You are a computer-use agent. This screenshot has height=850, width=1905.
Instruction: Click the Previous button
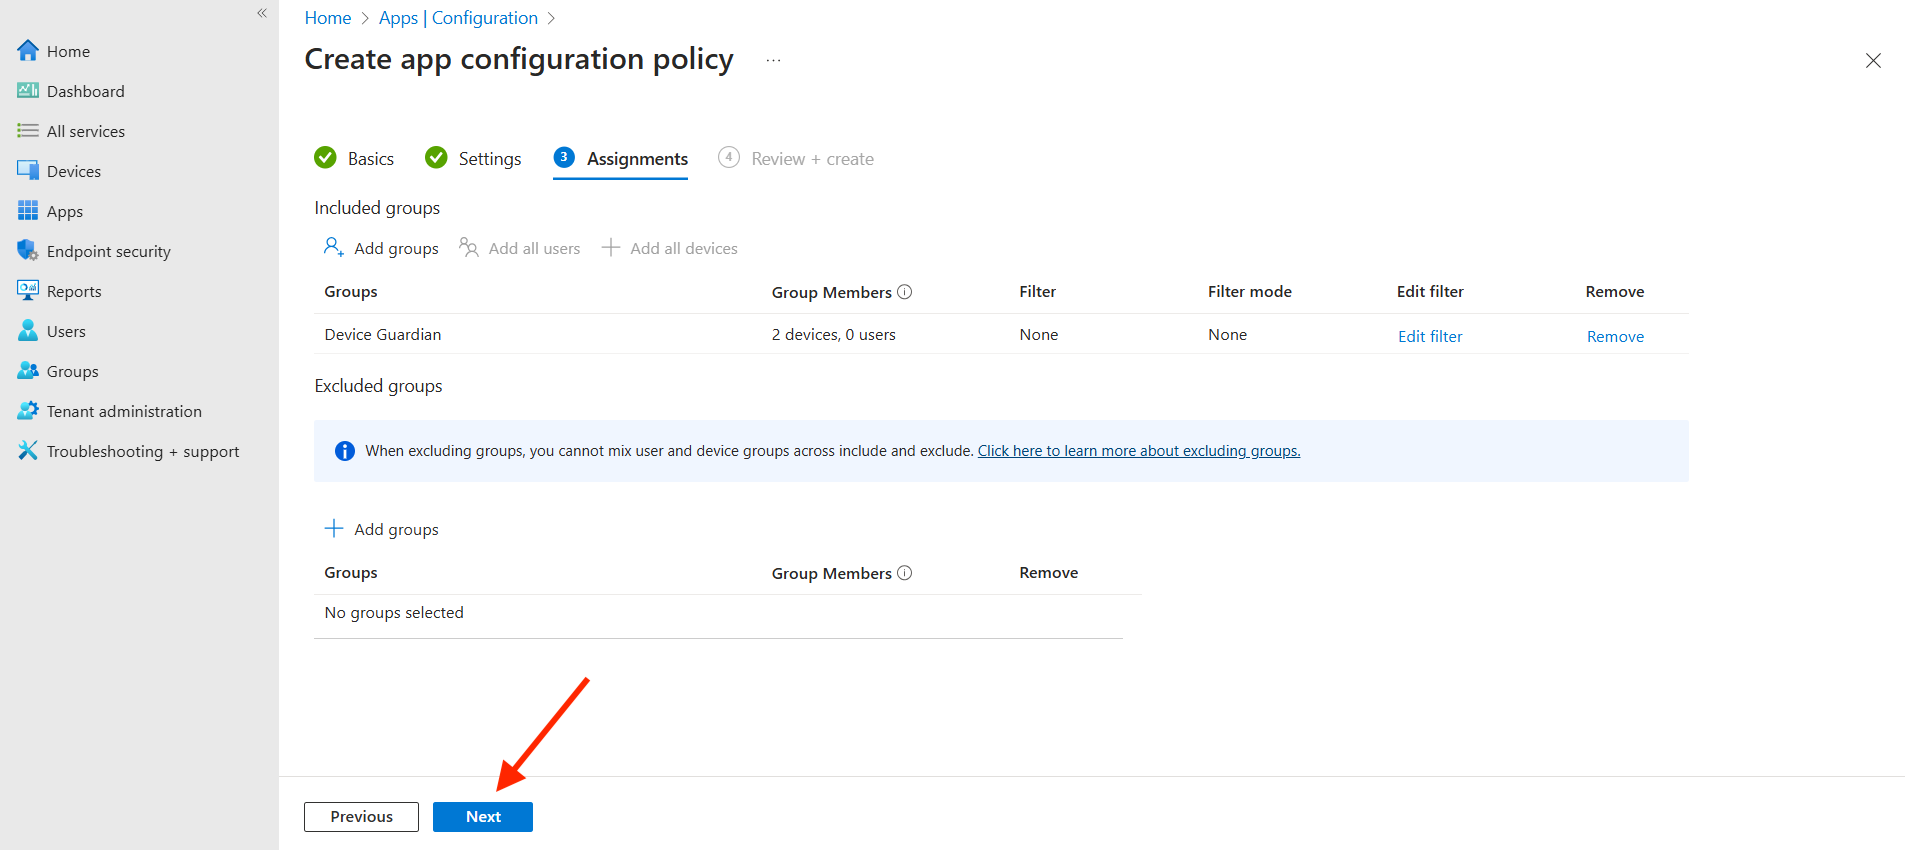point(361,817)
